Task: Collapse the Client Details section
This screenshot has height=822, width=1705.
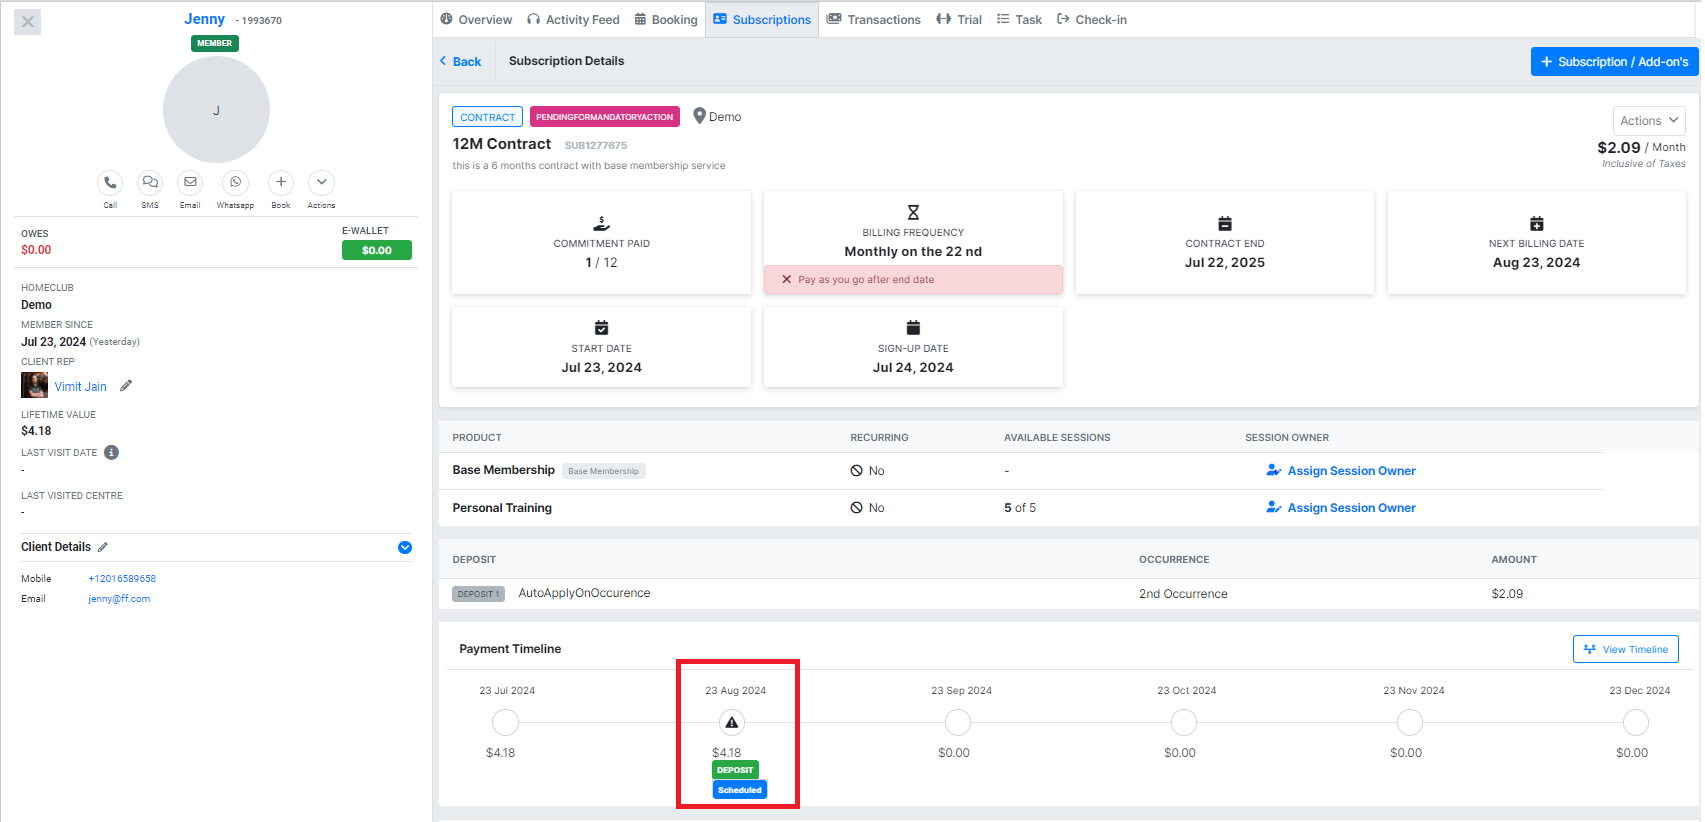Action: point(405,547)
